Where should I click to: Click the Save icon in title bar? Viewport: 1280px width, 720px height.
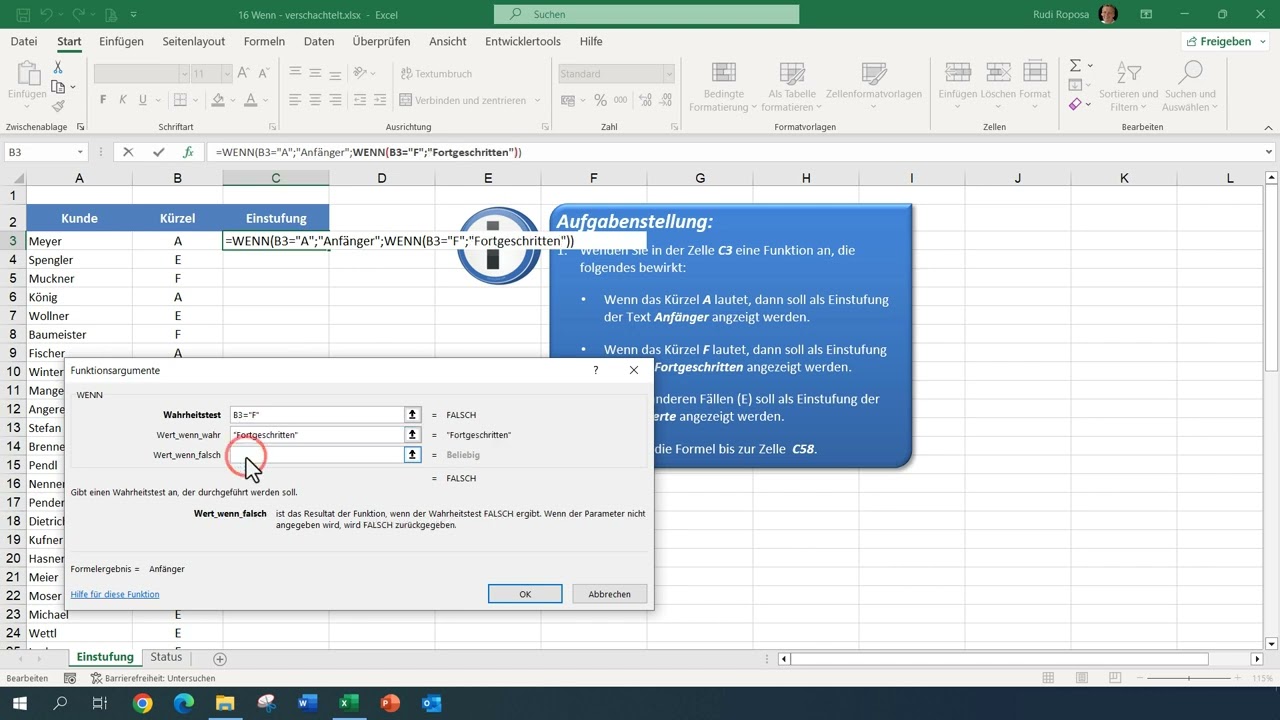[x=22, y=15]
